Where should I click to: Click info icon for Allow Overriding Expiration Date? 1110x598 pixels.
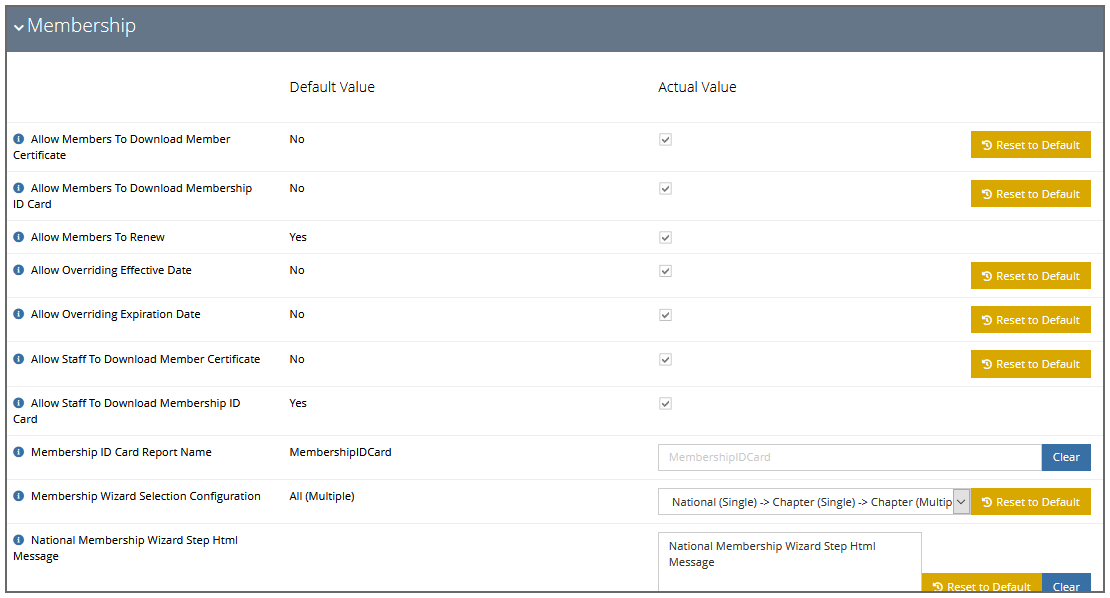point(19,314)
